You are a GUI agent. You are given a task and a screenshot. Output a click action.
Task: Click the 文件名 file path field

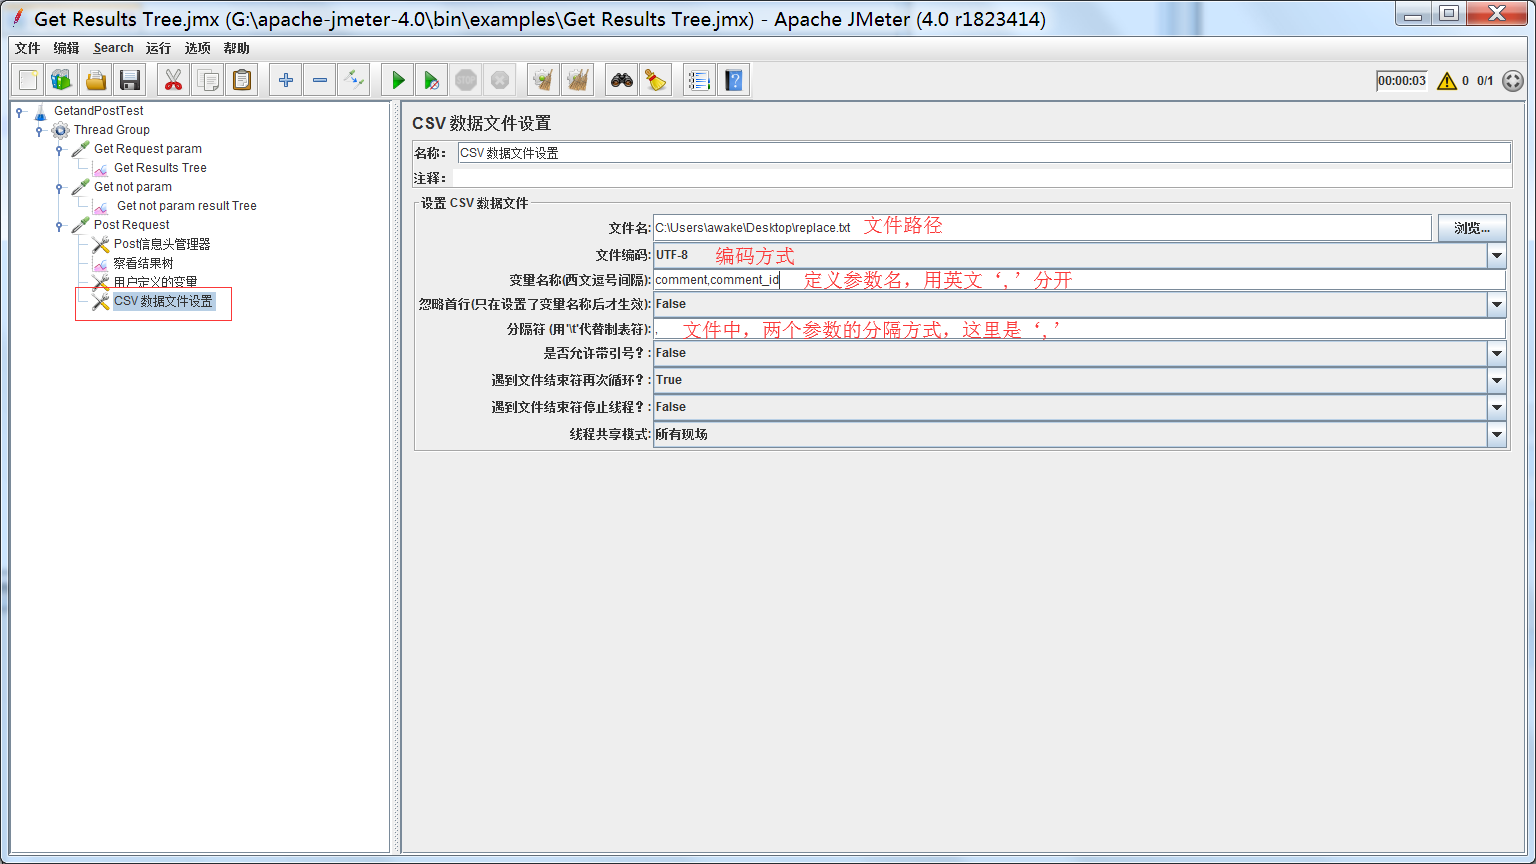tap(1042, 228)
